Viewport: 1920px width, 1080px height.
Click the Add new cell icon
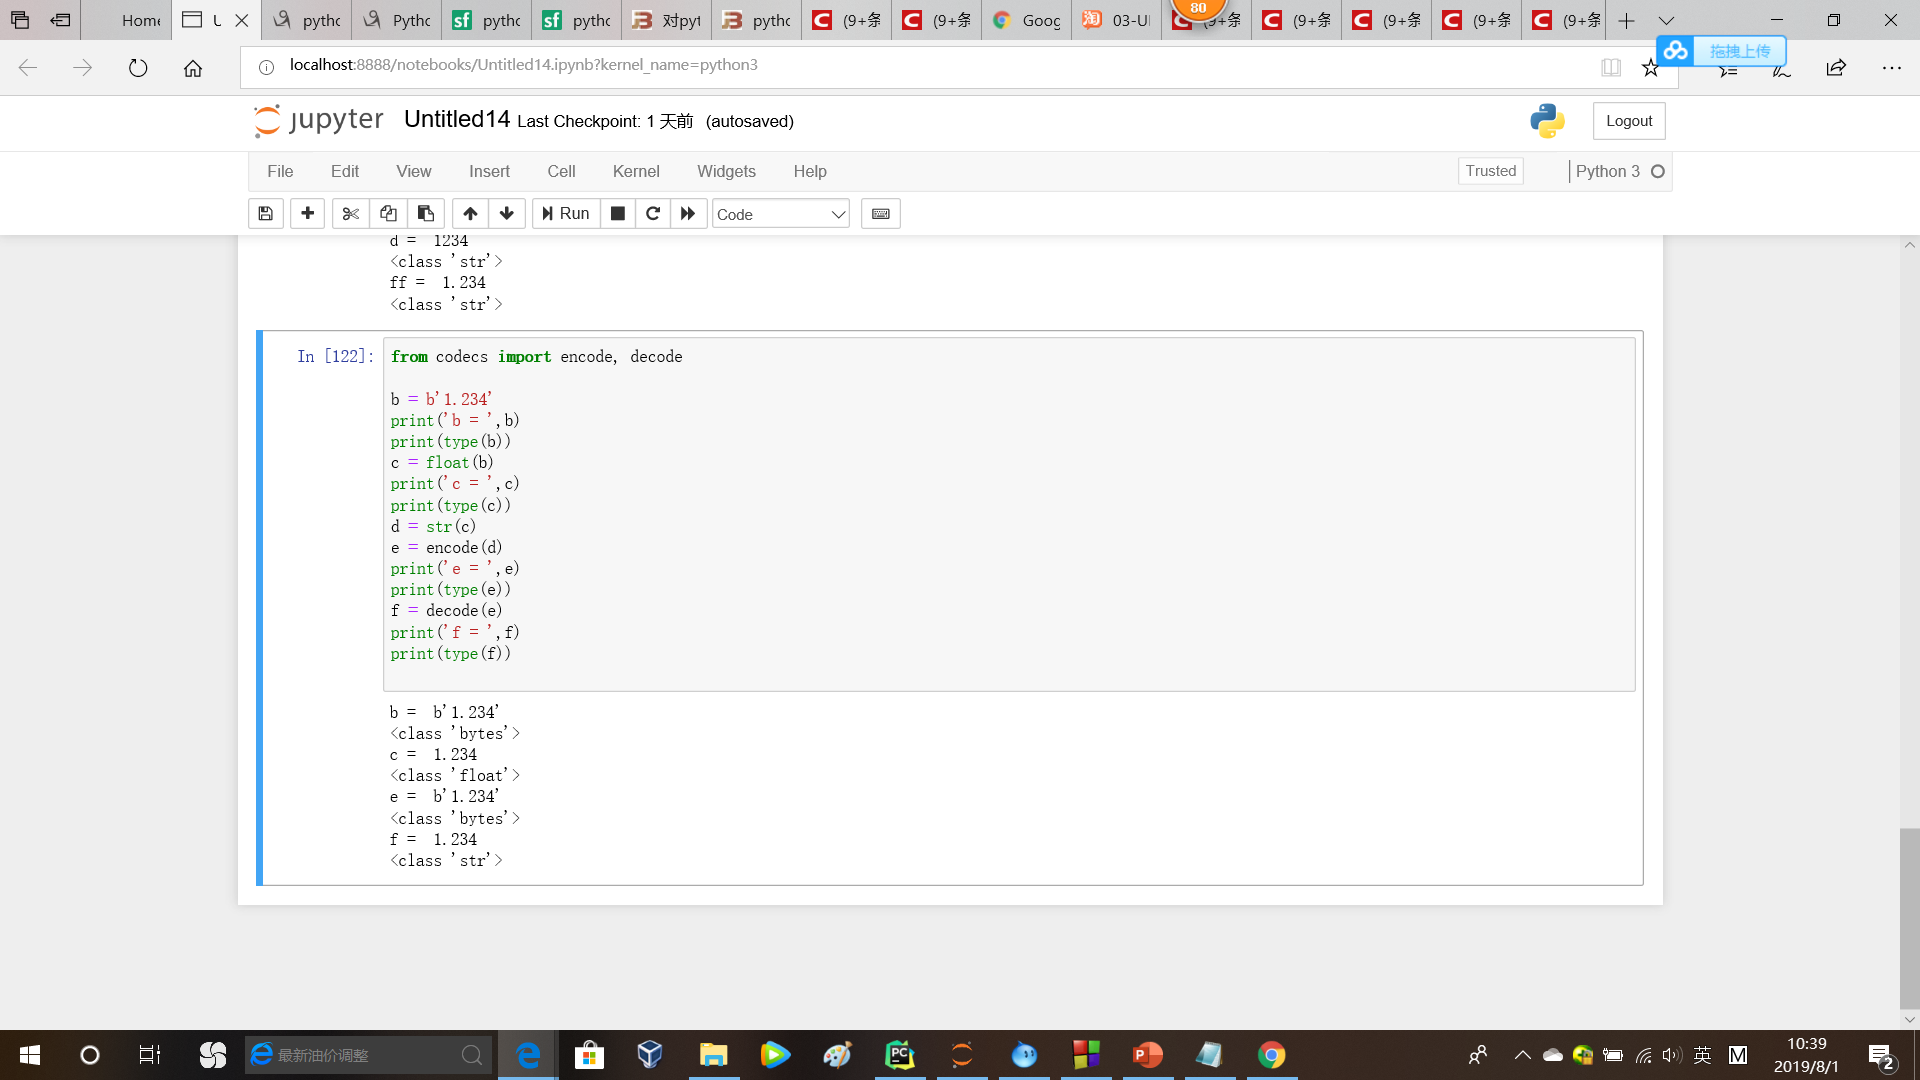point(305,212)
